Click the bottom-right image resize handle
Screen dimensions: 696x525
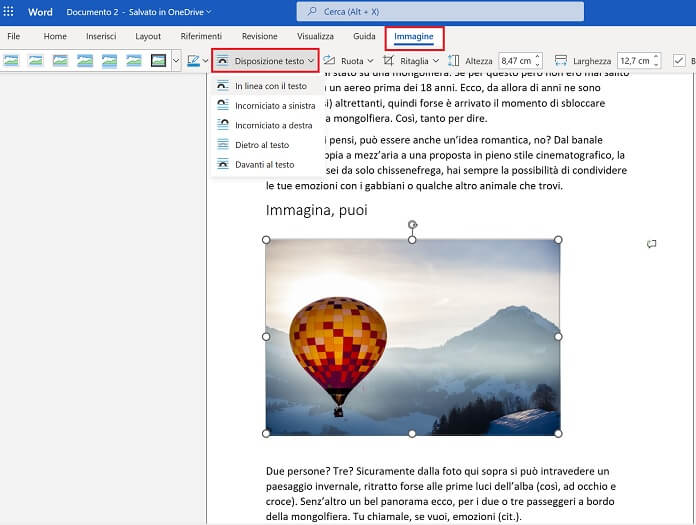tap(558, 434)
